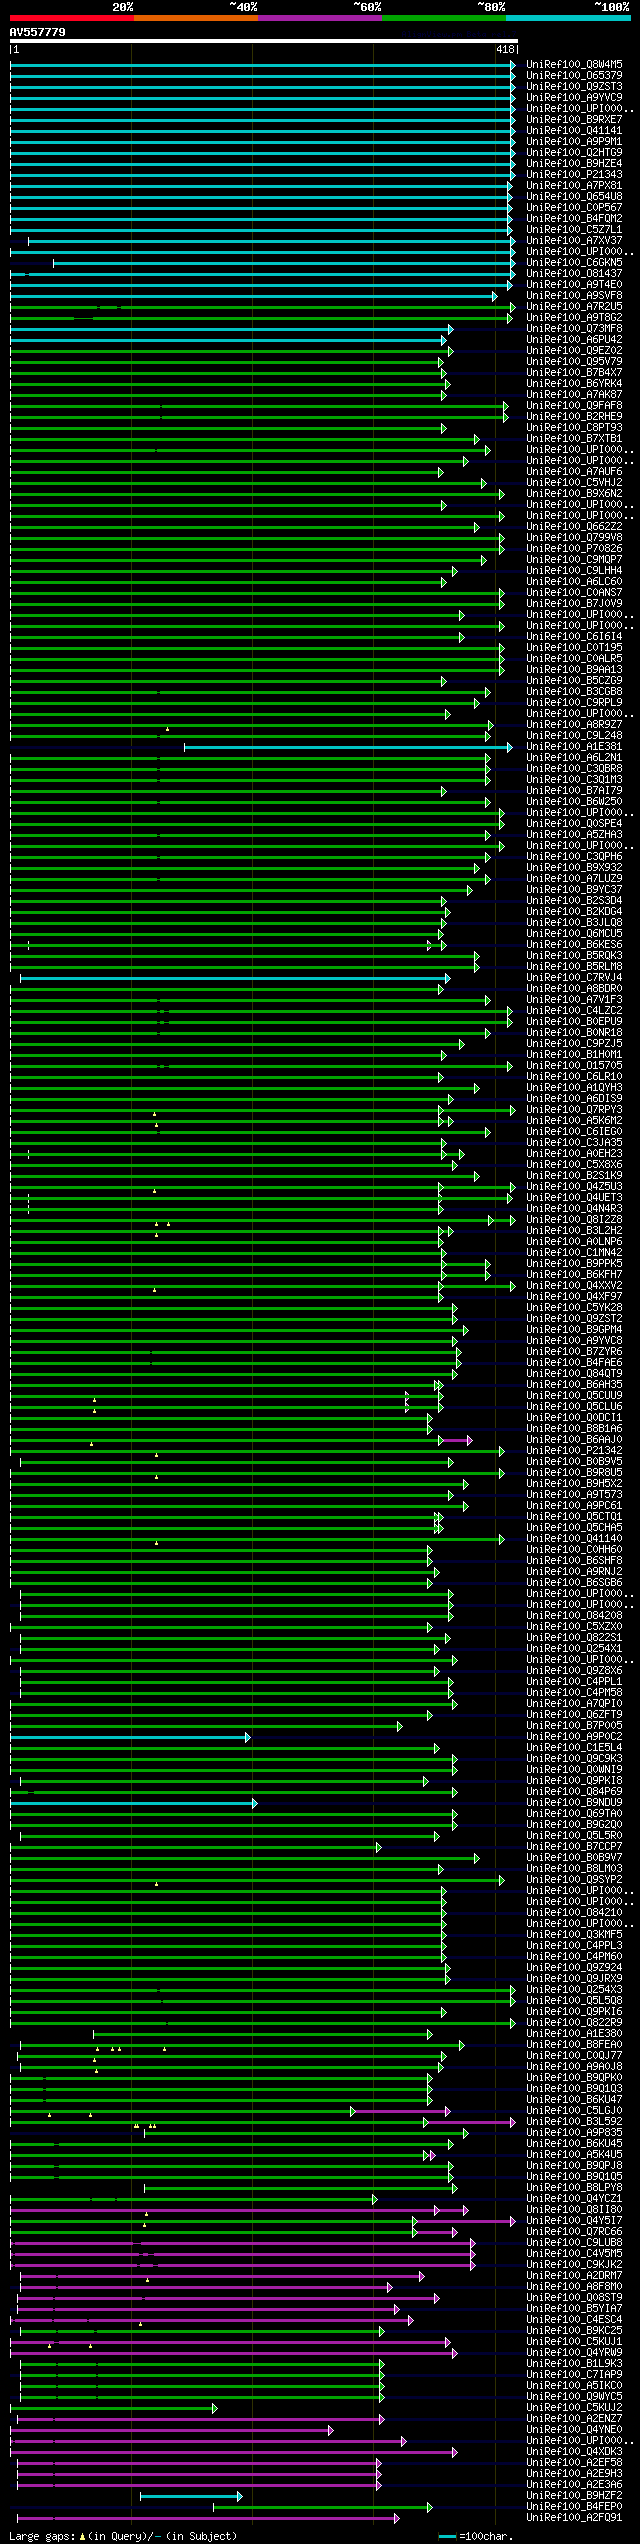Screen dimensions: 640x2544
Task: Click the label UniRef100_P21343
Action: pyautogui.click(x=574, y=174)
